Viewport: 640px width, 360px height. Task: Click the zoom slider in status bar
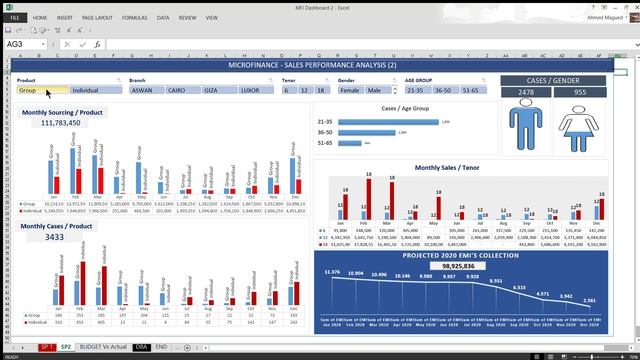[592, 357]
